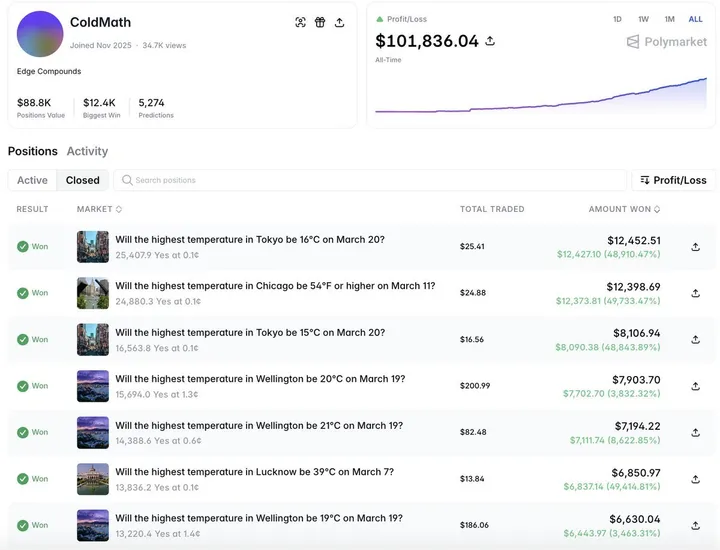Viewport: 720px width, 550px height.
Task: Click the $12.4K Biggest Win stat
Action: pyautogui.click(x=101, y=108)
